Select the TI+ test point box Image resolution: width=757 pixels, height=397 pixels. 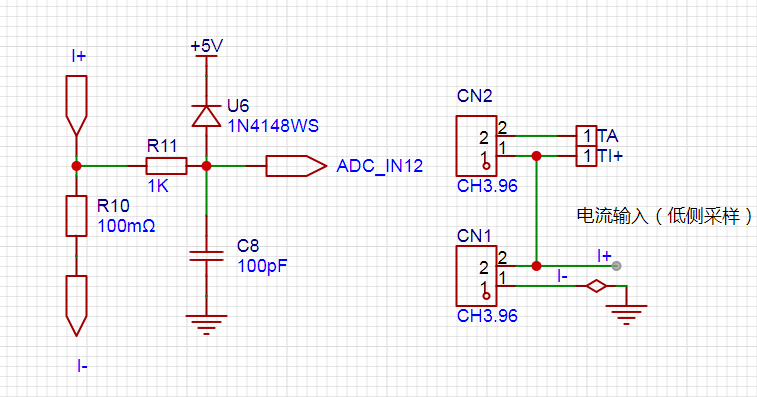586,156
